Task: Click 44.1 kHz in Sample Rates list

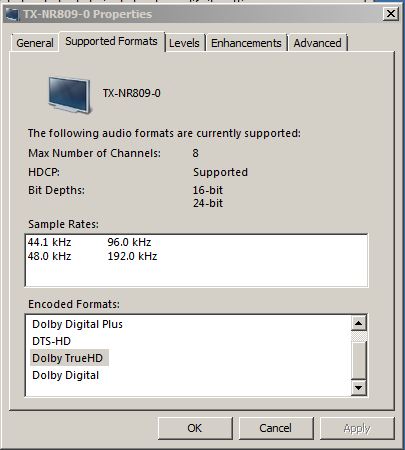Action: tap(49, 242)
